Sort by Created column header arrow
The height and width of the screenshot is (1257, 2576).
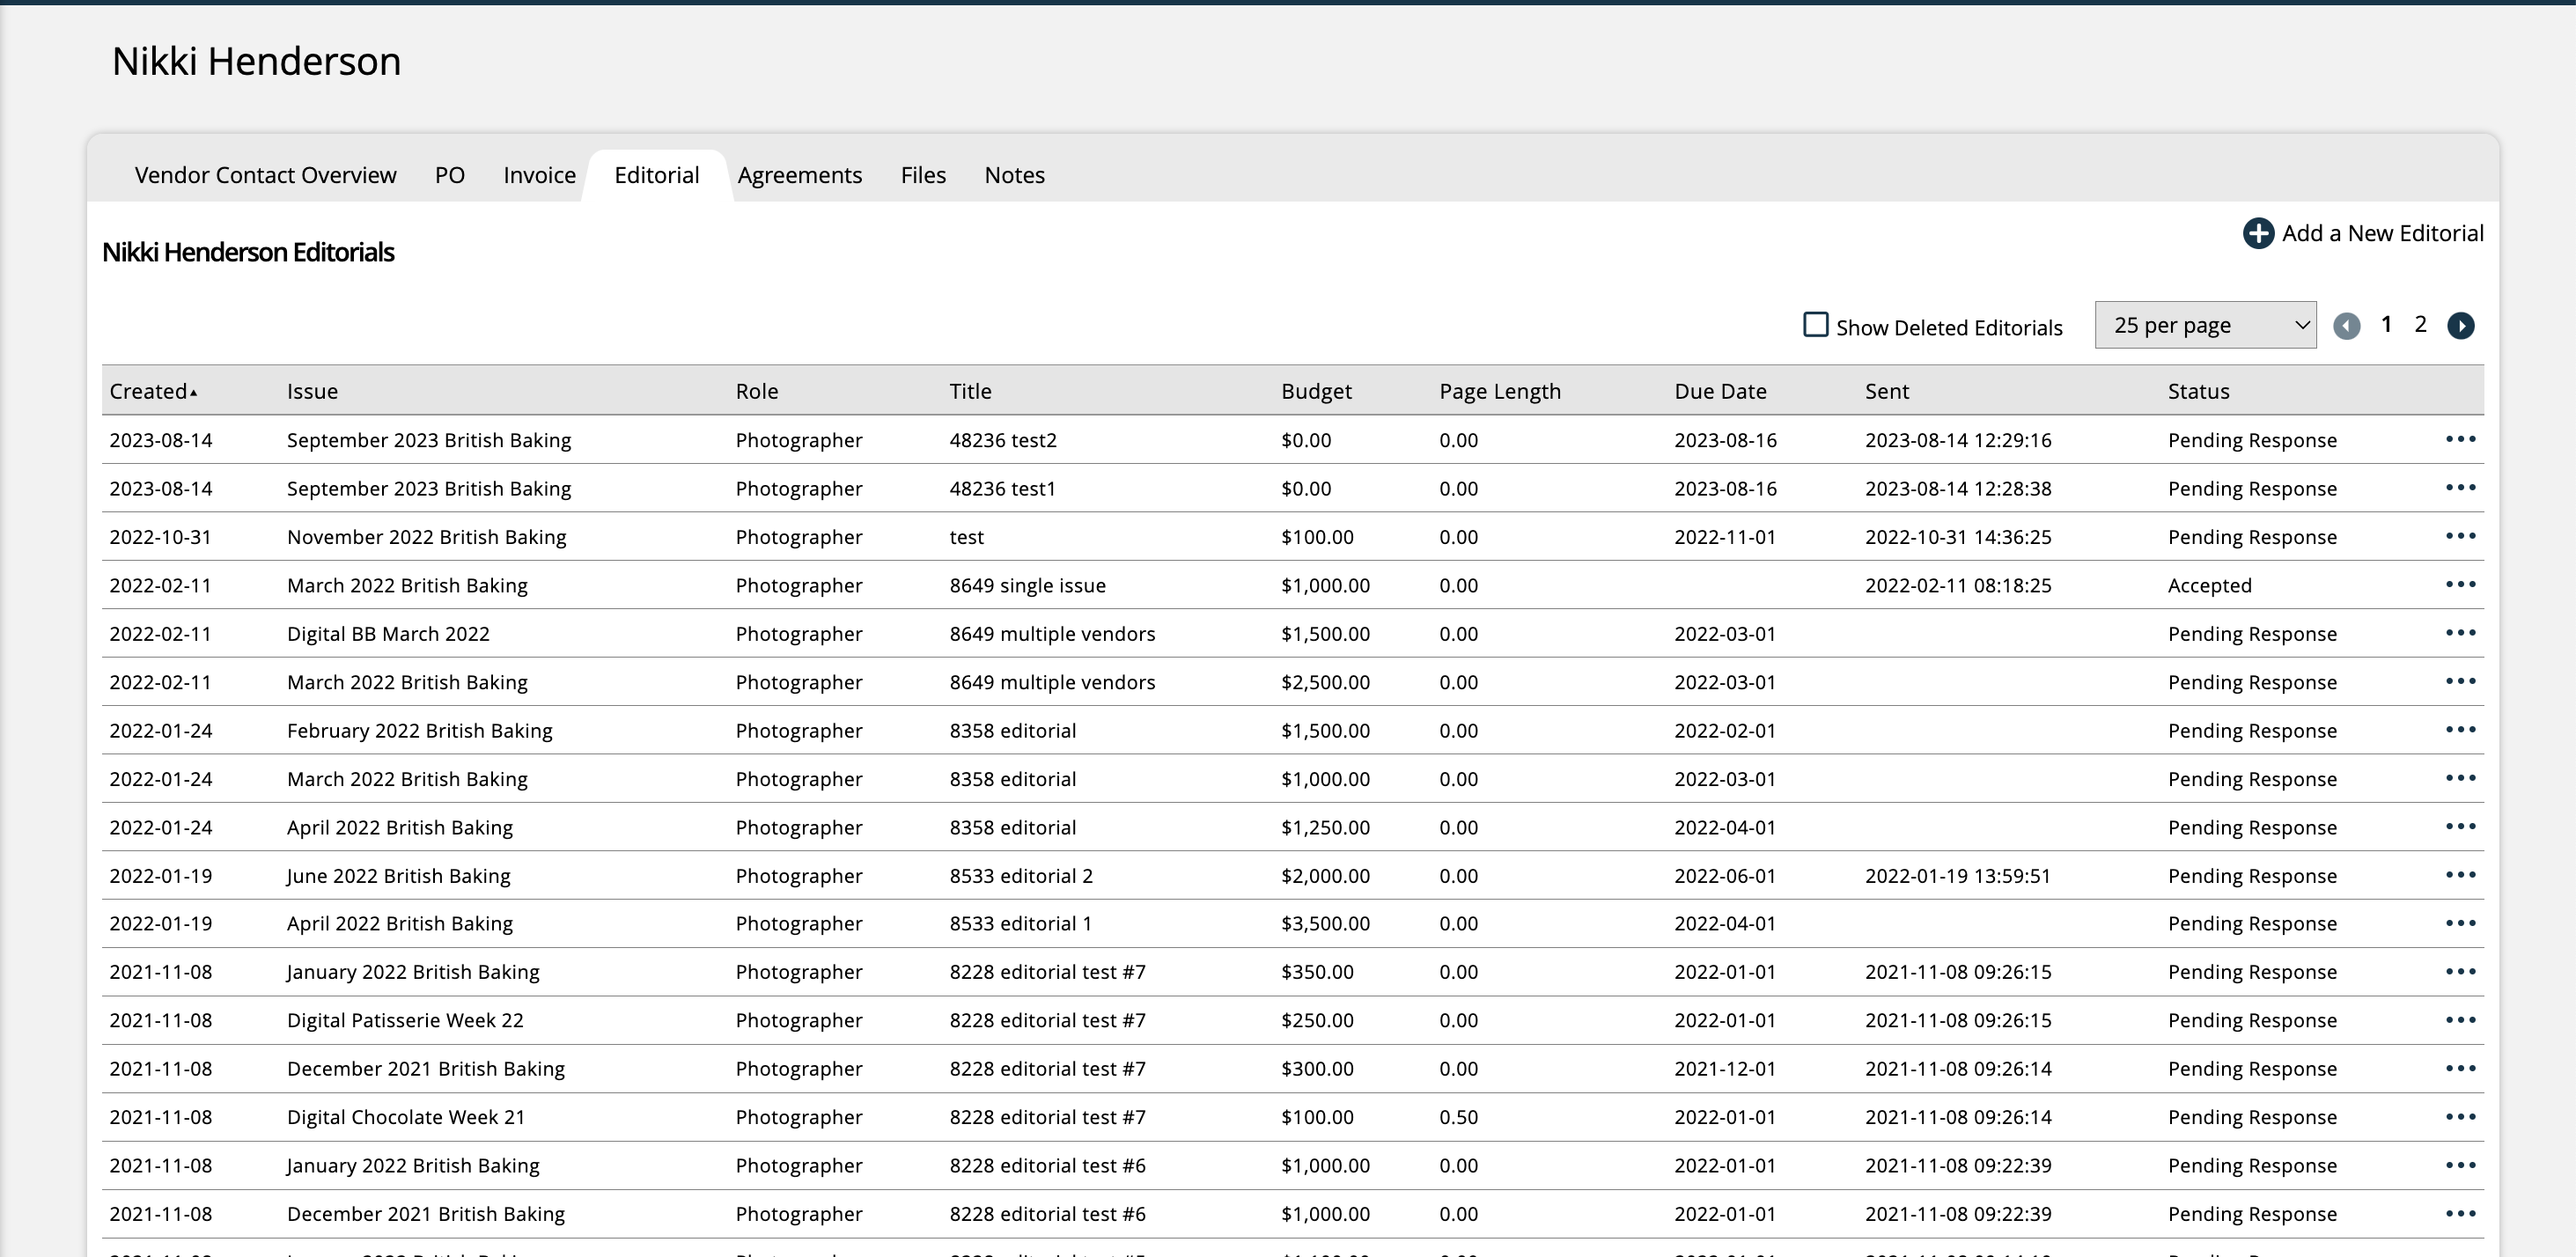(193, 392)
